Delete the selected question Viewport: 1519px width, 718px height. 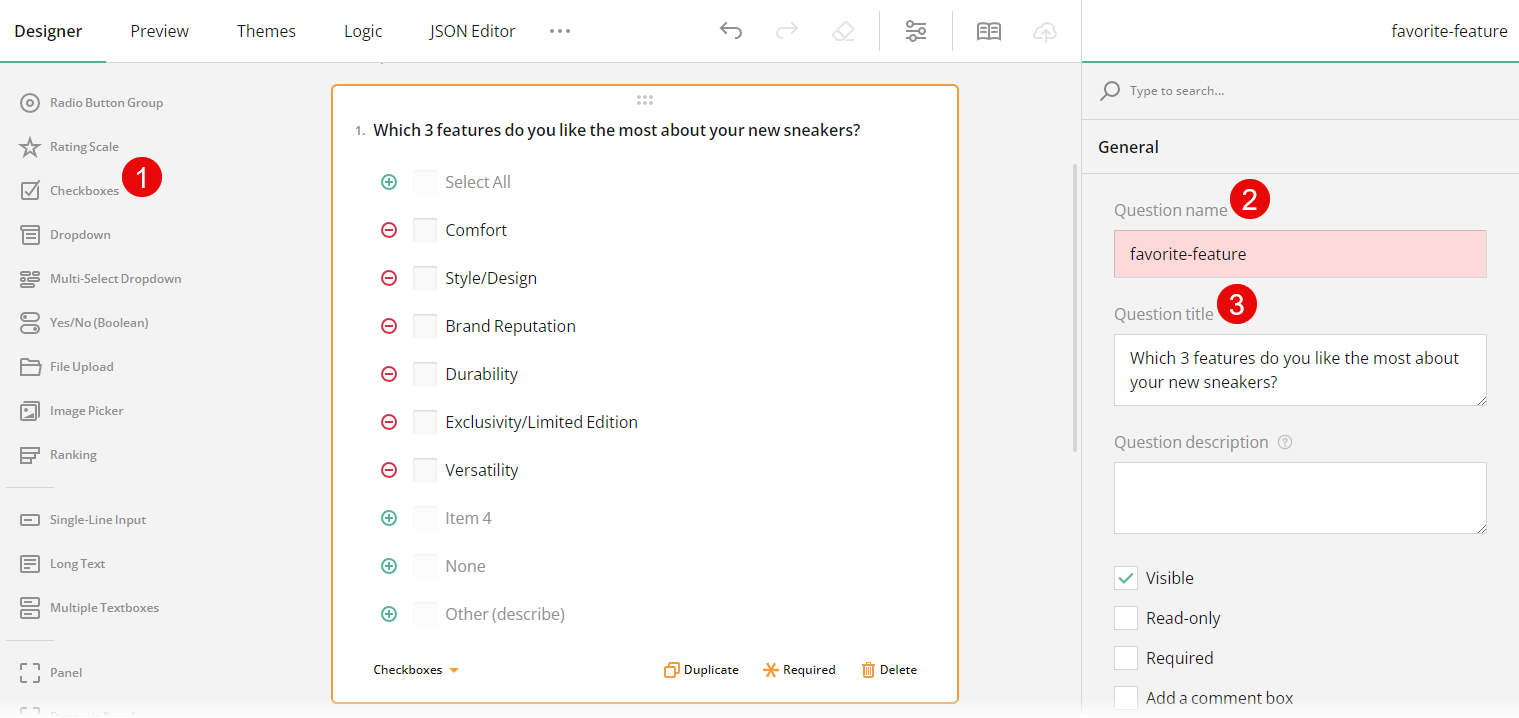(888, 669)
